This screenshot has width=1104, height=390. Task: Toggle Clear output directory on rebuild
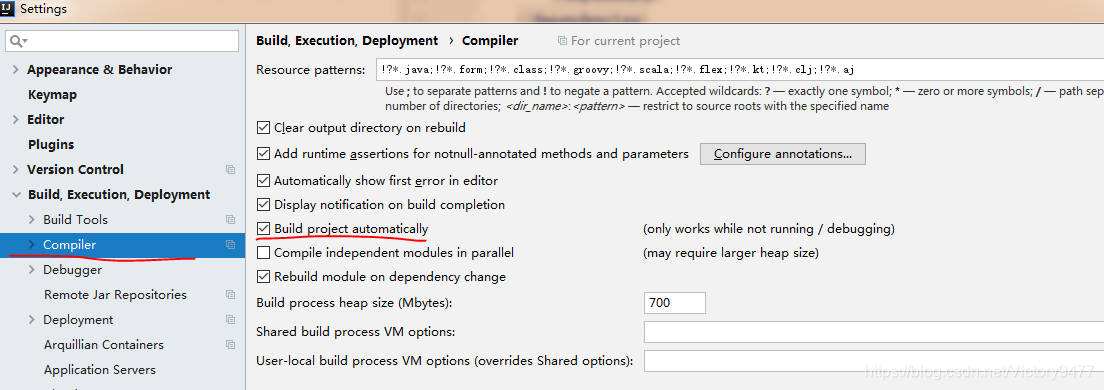(263, 128)
